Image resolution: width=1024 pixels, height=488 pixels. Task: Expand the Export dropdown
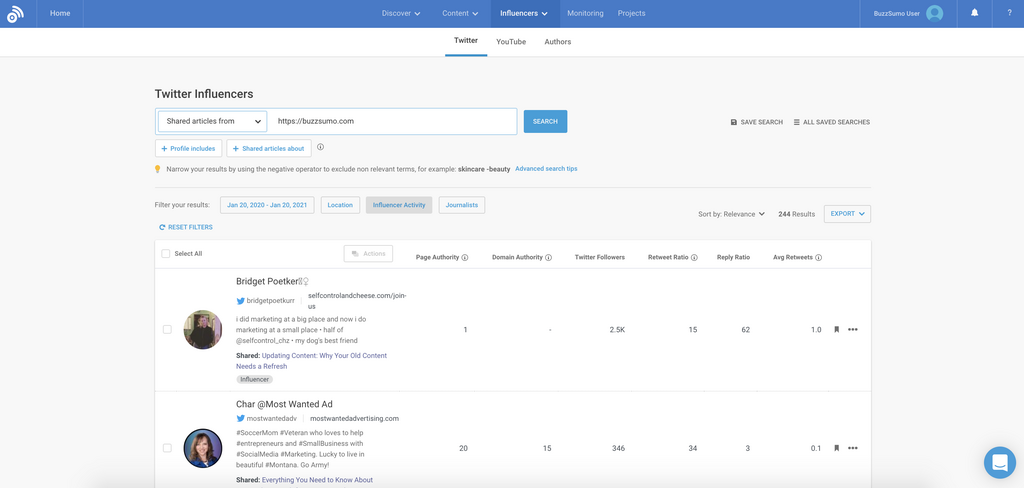[x=846, y=214]
